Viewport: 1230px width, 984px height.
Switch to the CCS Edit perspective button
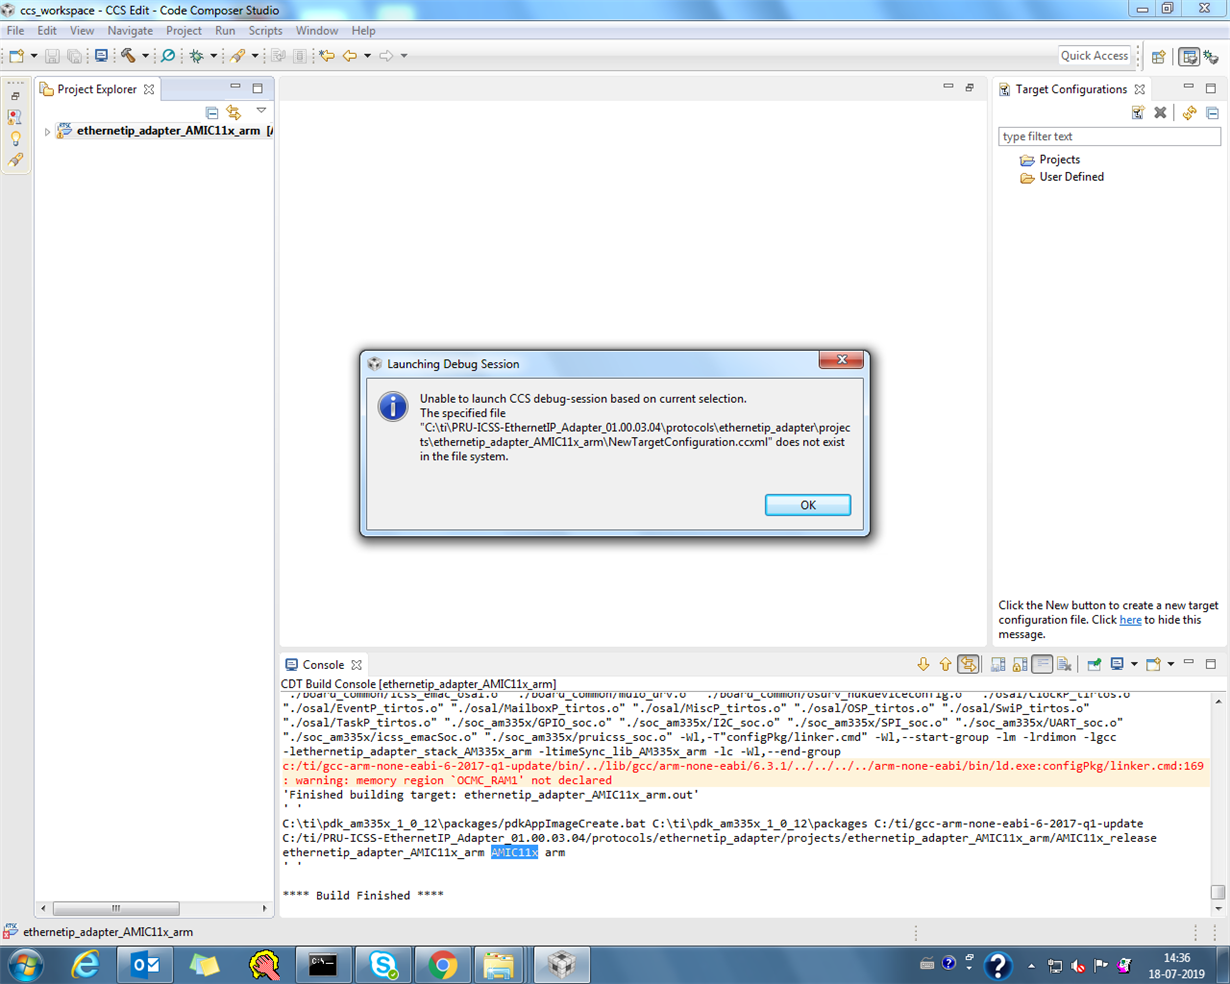pyautogui.click(x=1188, y=57)
